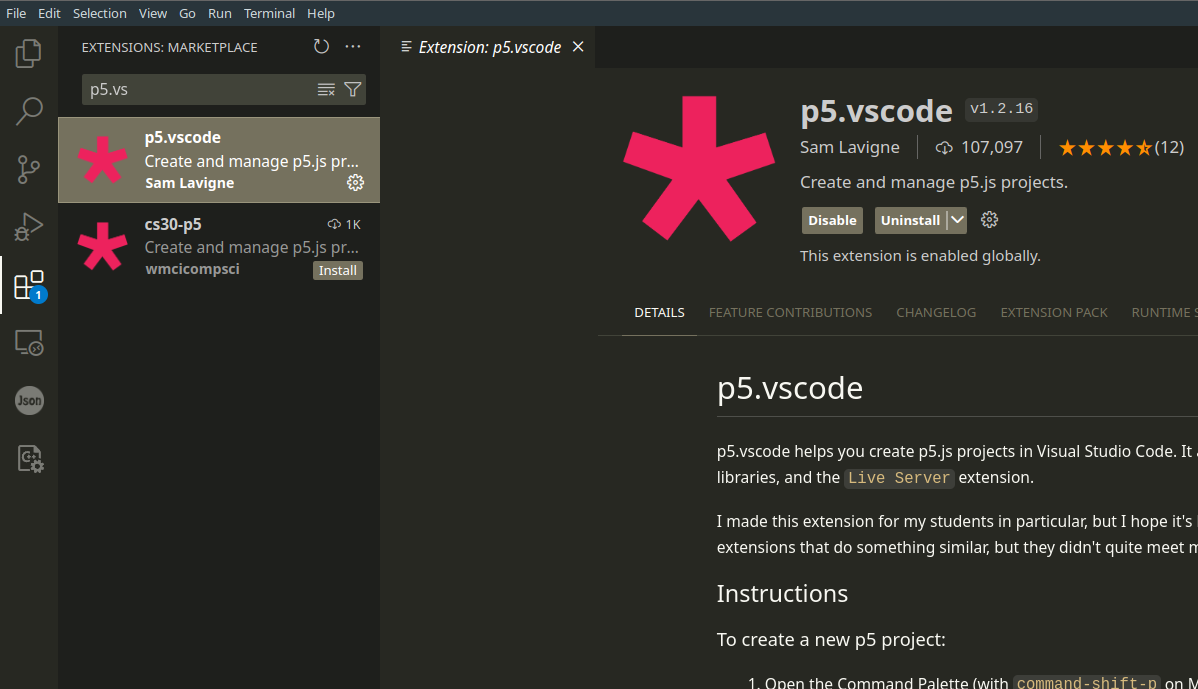1198x689 pixels.
Task: Install the cs30-p5 extension
Action: pyautogui.click(x=338, y=270)
